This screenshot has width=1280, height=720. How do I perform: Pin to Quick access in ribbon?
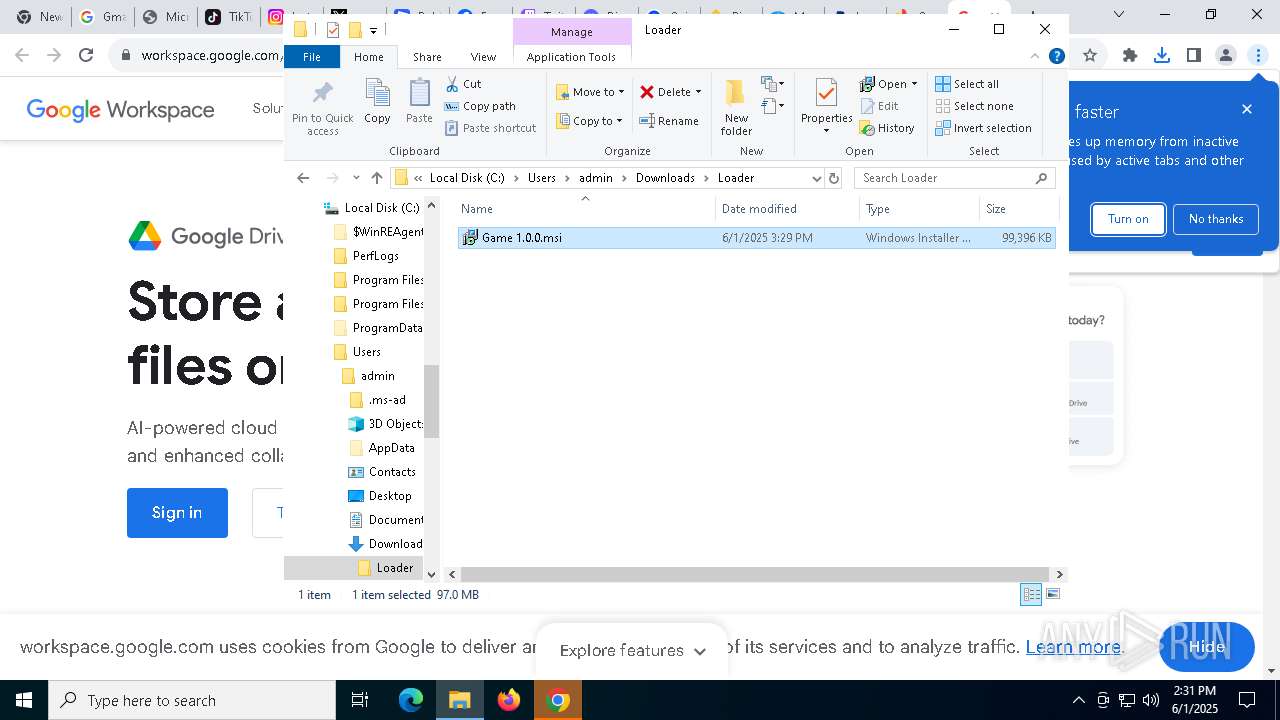click(322, 107)
